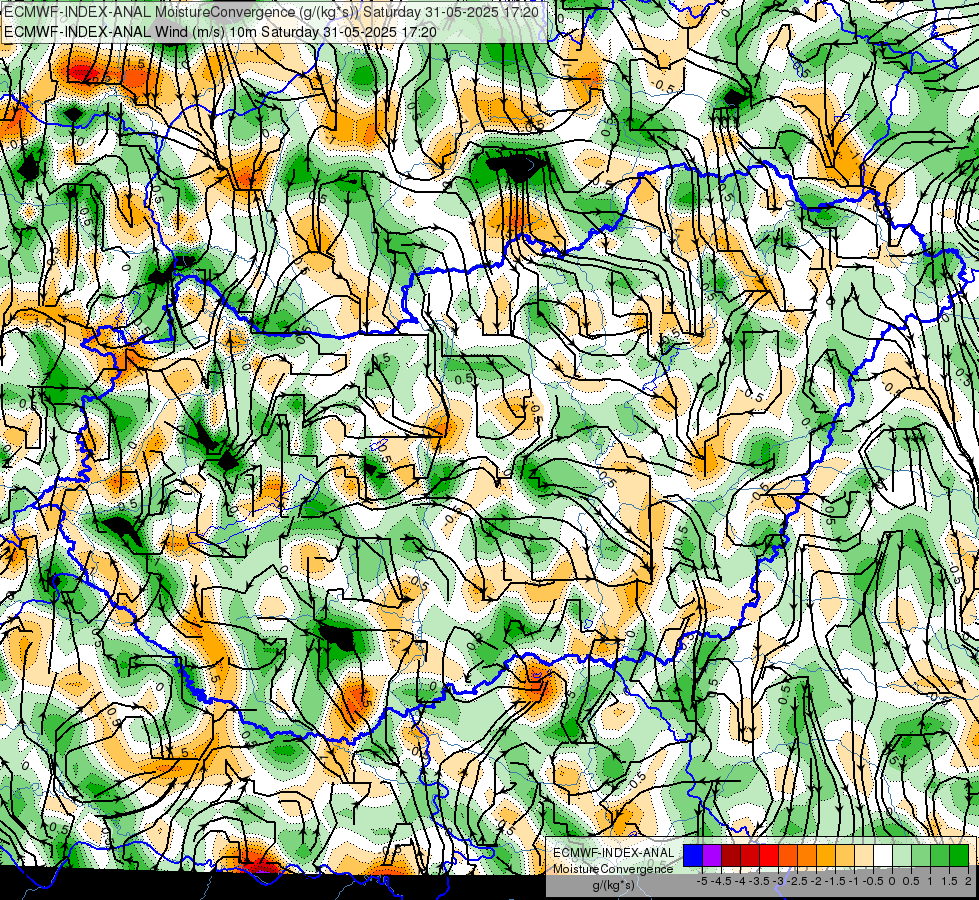Image resolution: width=979 pixels, height=900 pixels.
Task: Click the legend's MoistureConvergence label
Action: [x=613, y=869]
